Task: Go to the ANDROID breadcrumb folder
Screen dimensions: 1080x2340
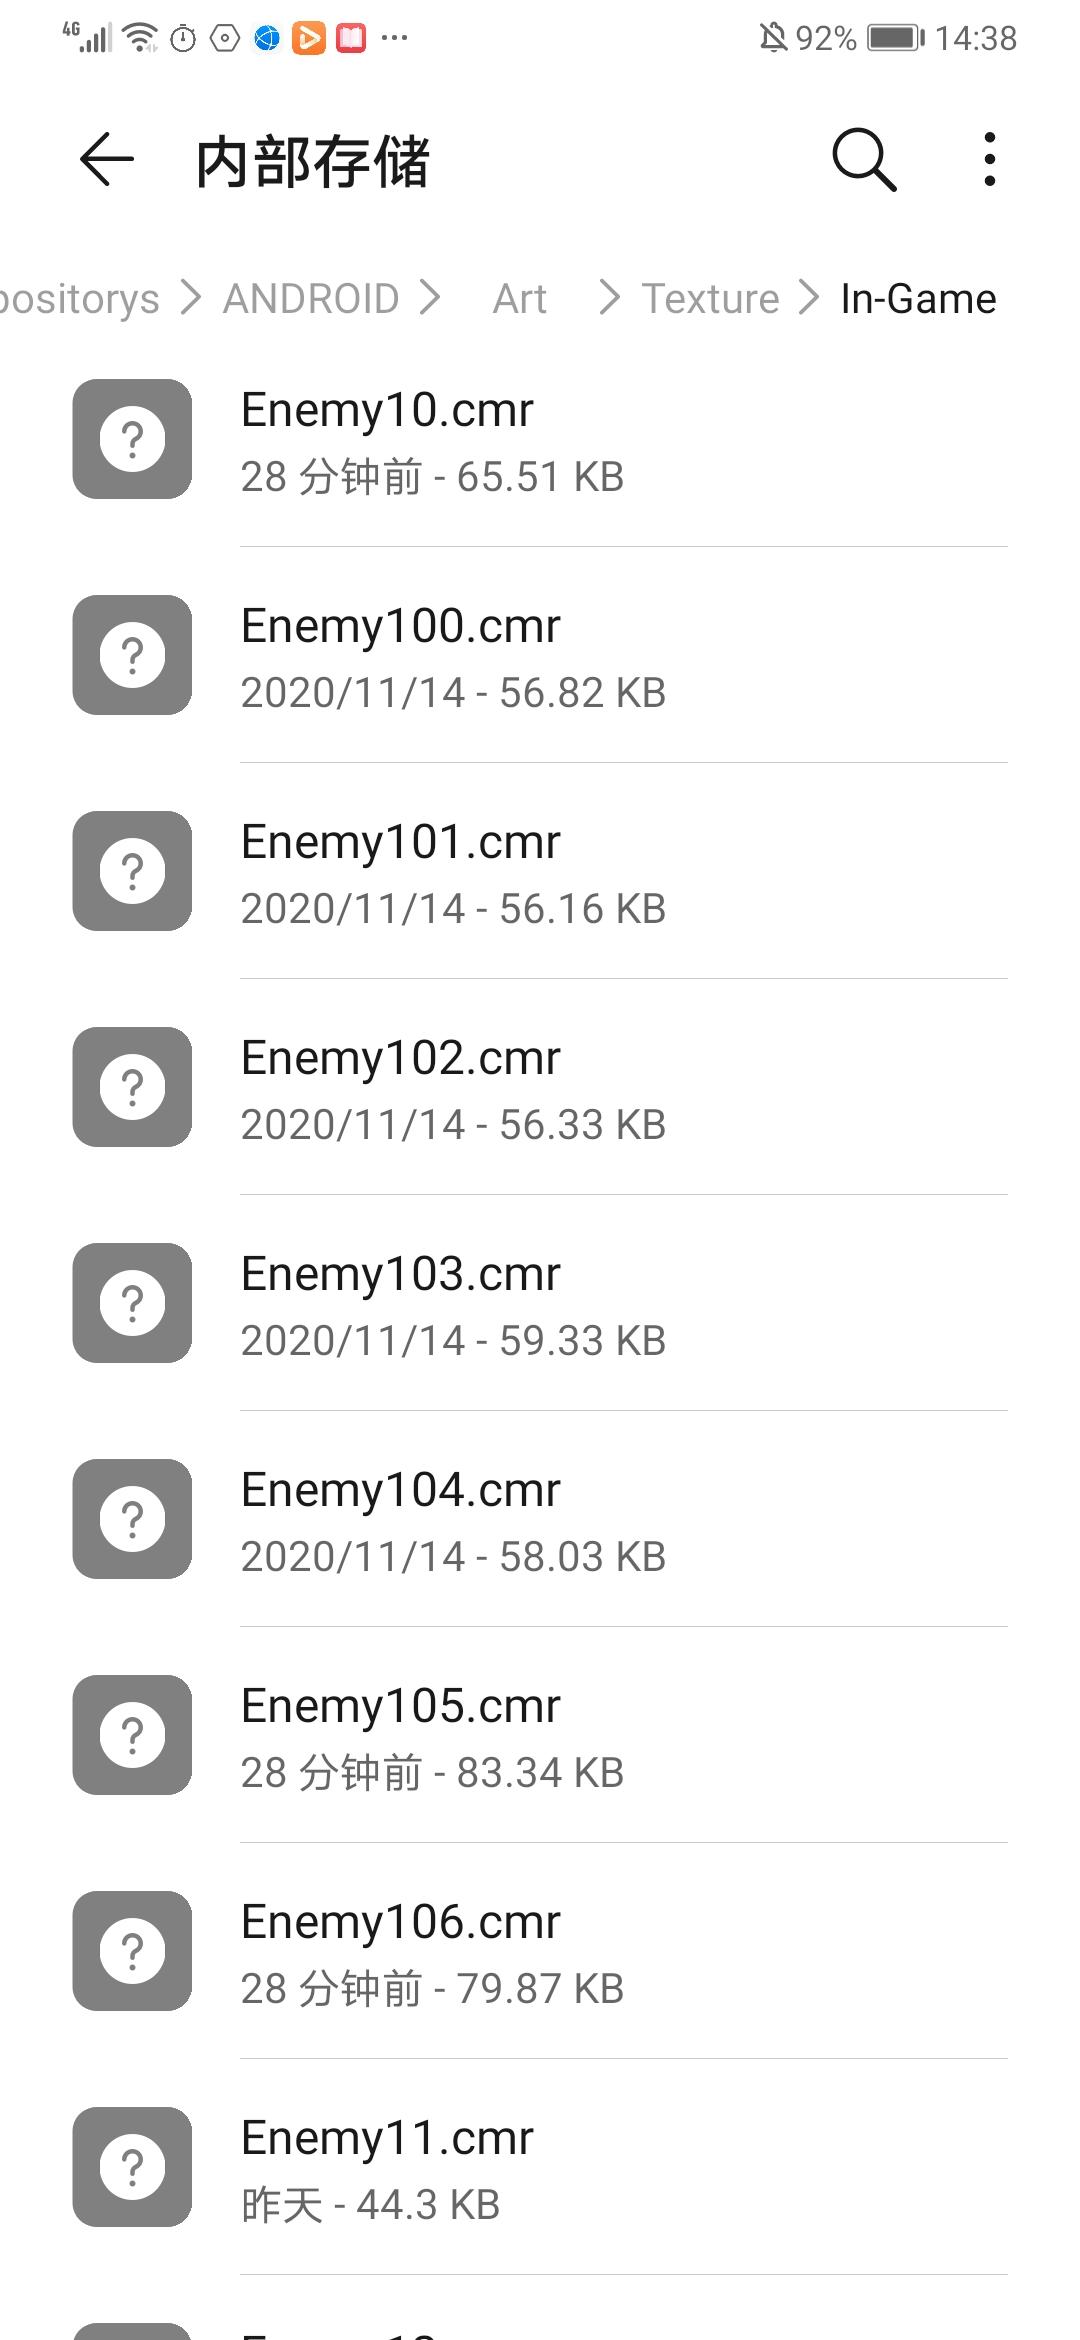Action: coord(311,298)
